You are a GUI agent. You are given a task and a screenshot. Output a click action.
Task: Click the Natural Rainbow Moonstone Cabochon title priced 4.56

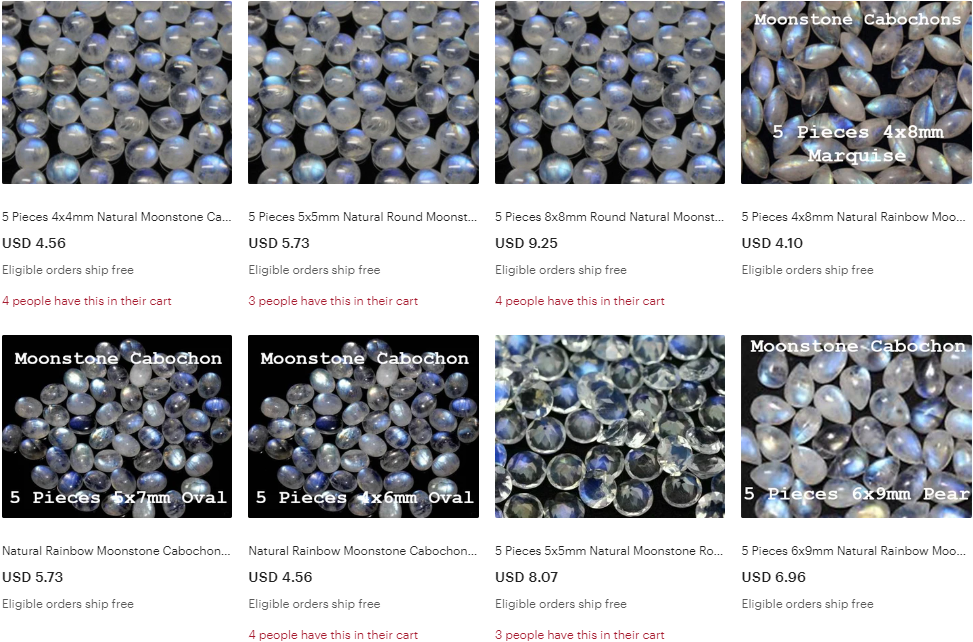coord(363,551)
